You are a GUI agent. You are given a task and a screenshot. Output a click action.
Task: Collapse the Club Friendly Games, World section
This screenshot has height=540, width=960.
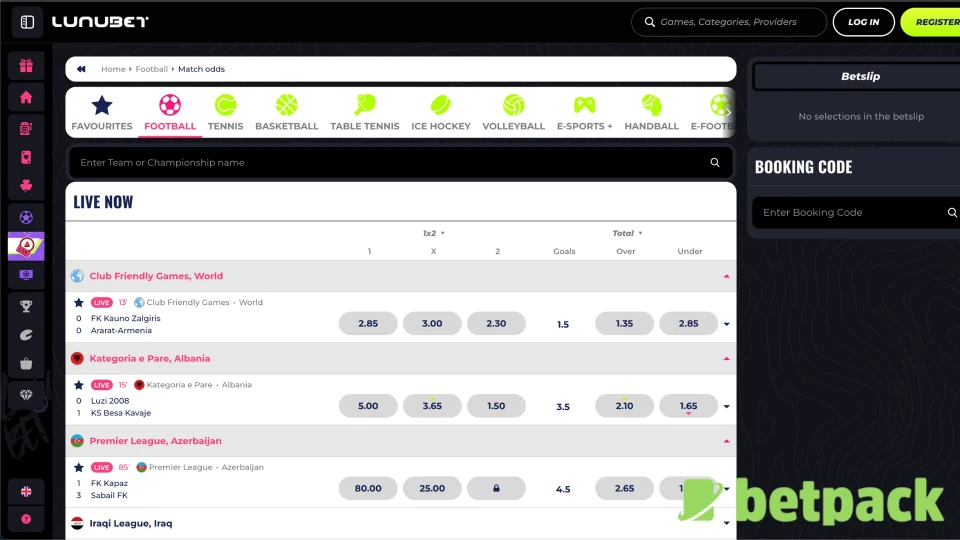pos(726,276)
